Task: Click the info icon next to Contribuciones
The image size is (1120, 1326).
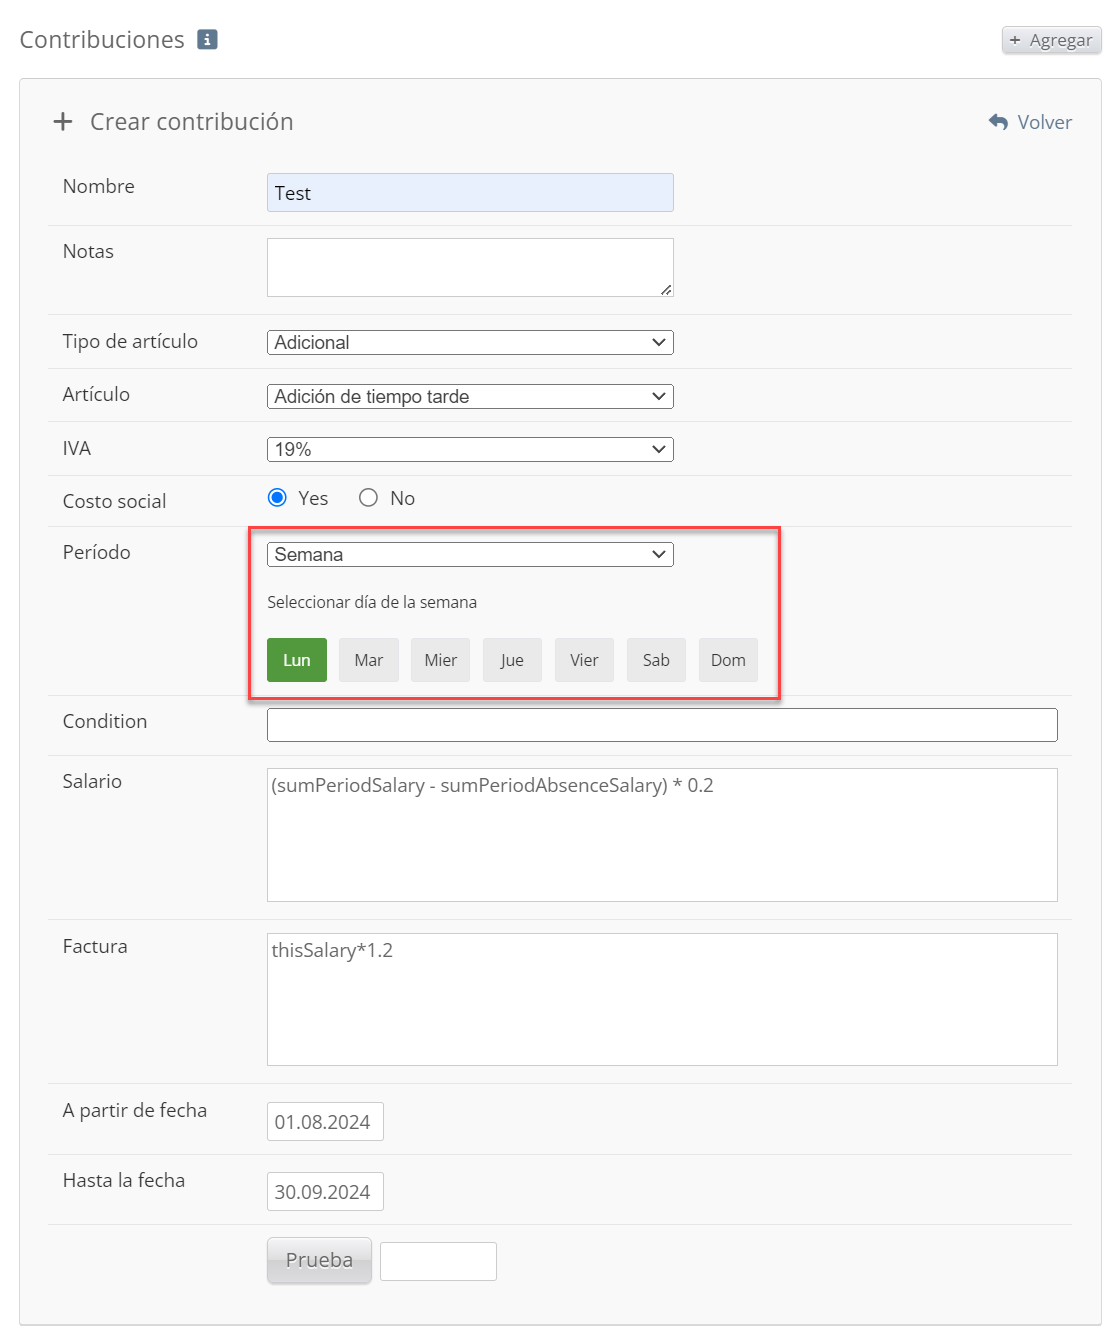Action: pyautogui.click(x=207, y=39)
